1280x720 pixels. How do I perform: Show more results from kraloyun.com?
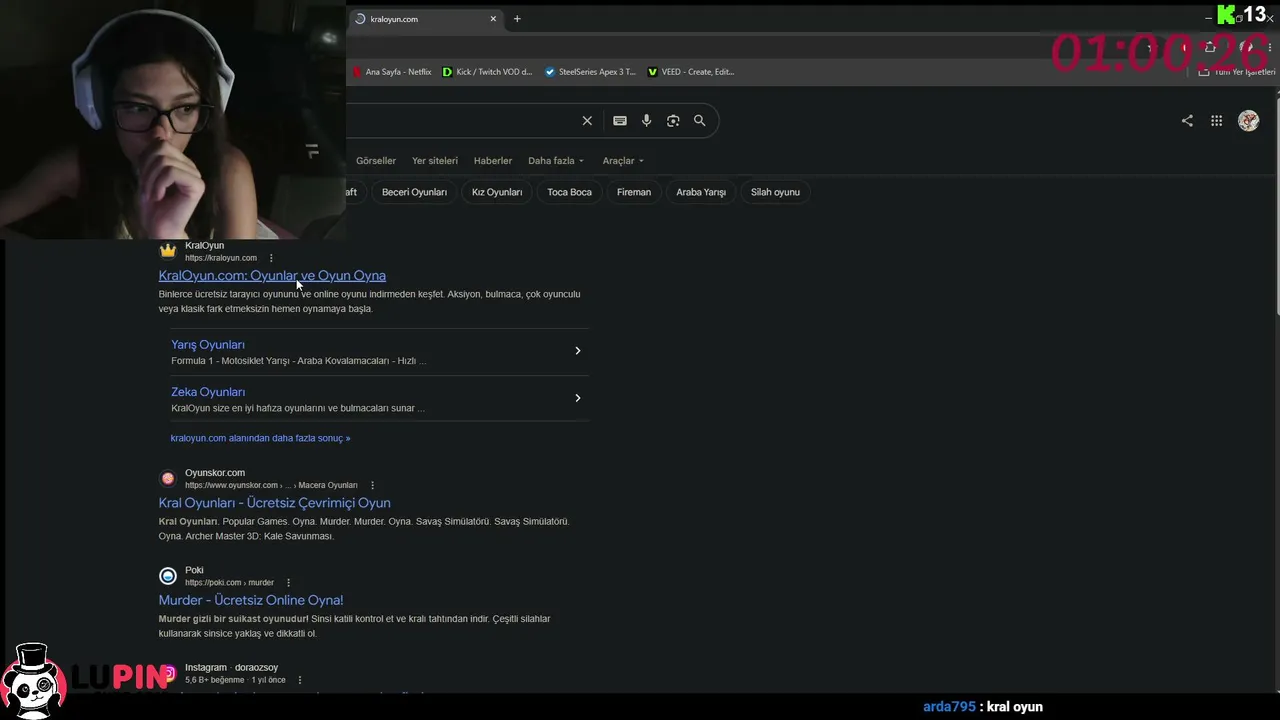(x=260, y=438)
